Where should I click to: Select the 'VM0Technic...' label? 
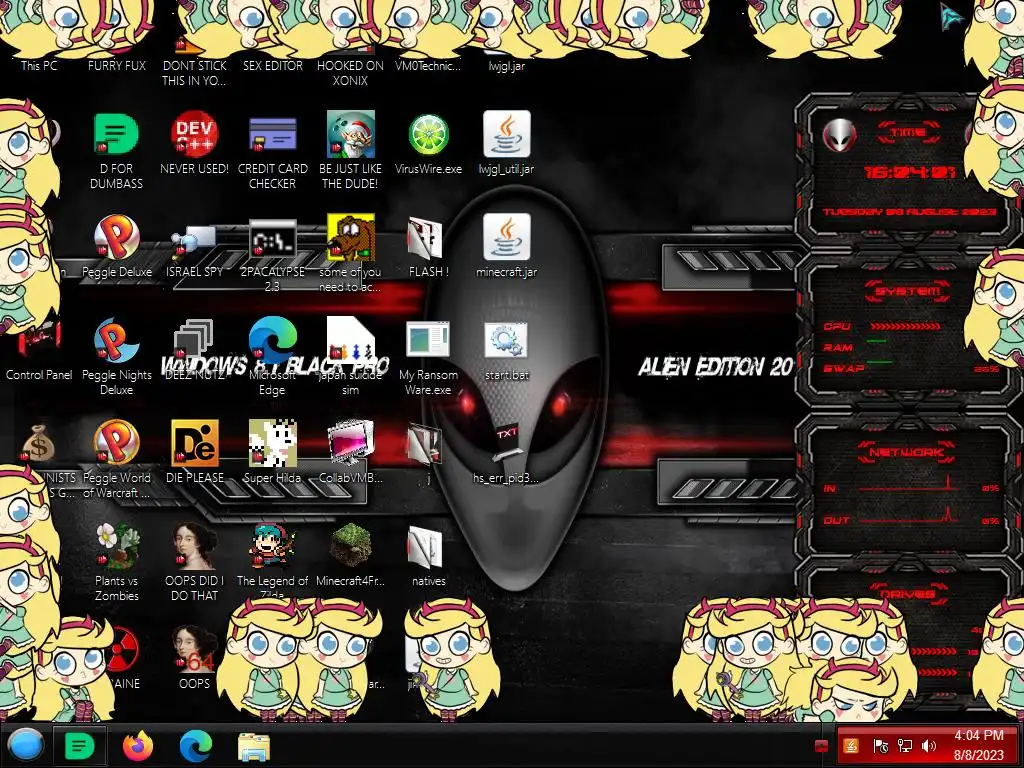click(428, 65)
